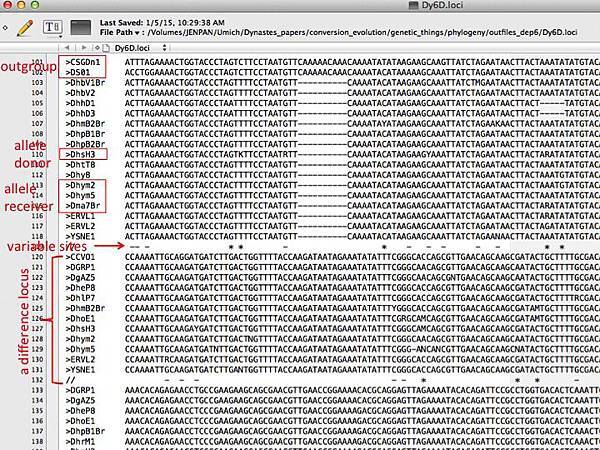This screenshot has width=600, height=450.
Task: Click the >DhbV1Br sequence name
Action: click(85, 83)
